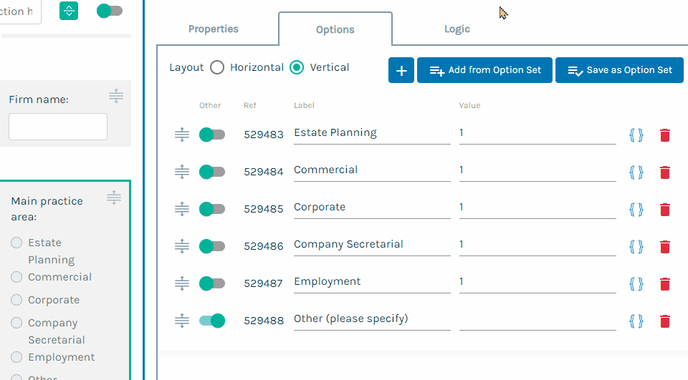
Task: Click the green expand/collapse icon button top left
Action: tap(69, 11)
